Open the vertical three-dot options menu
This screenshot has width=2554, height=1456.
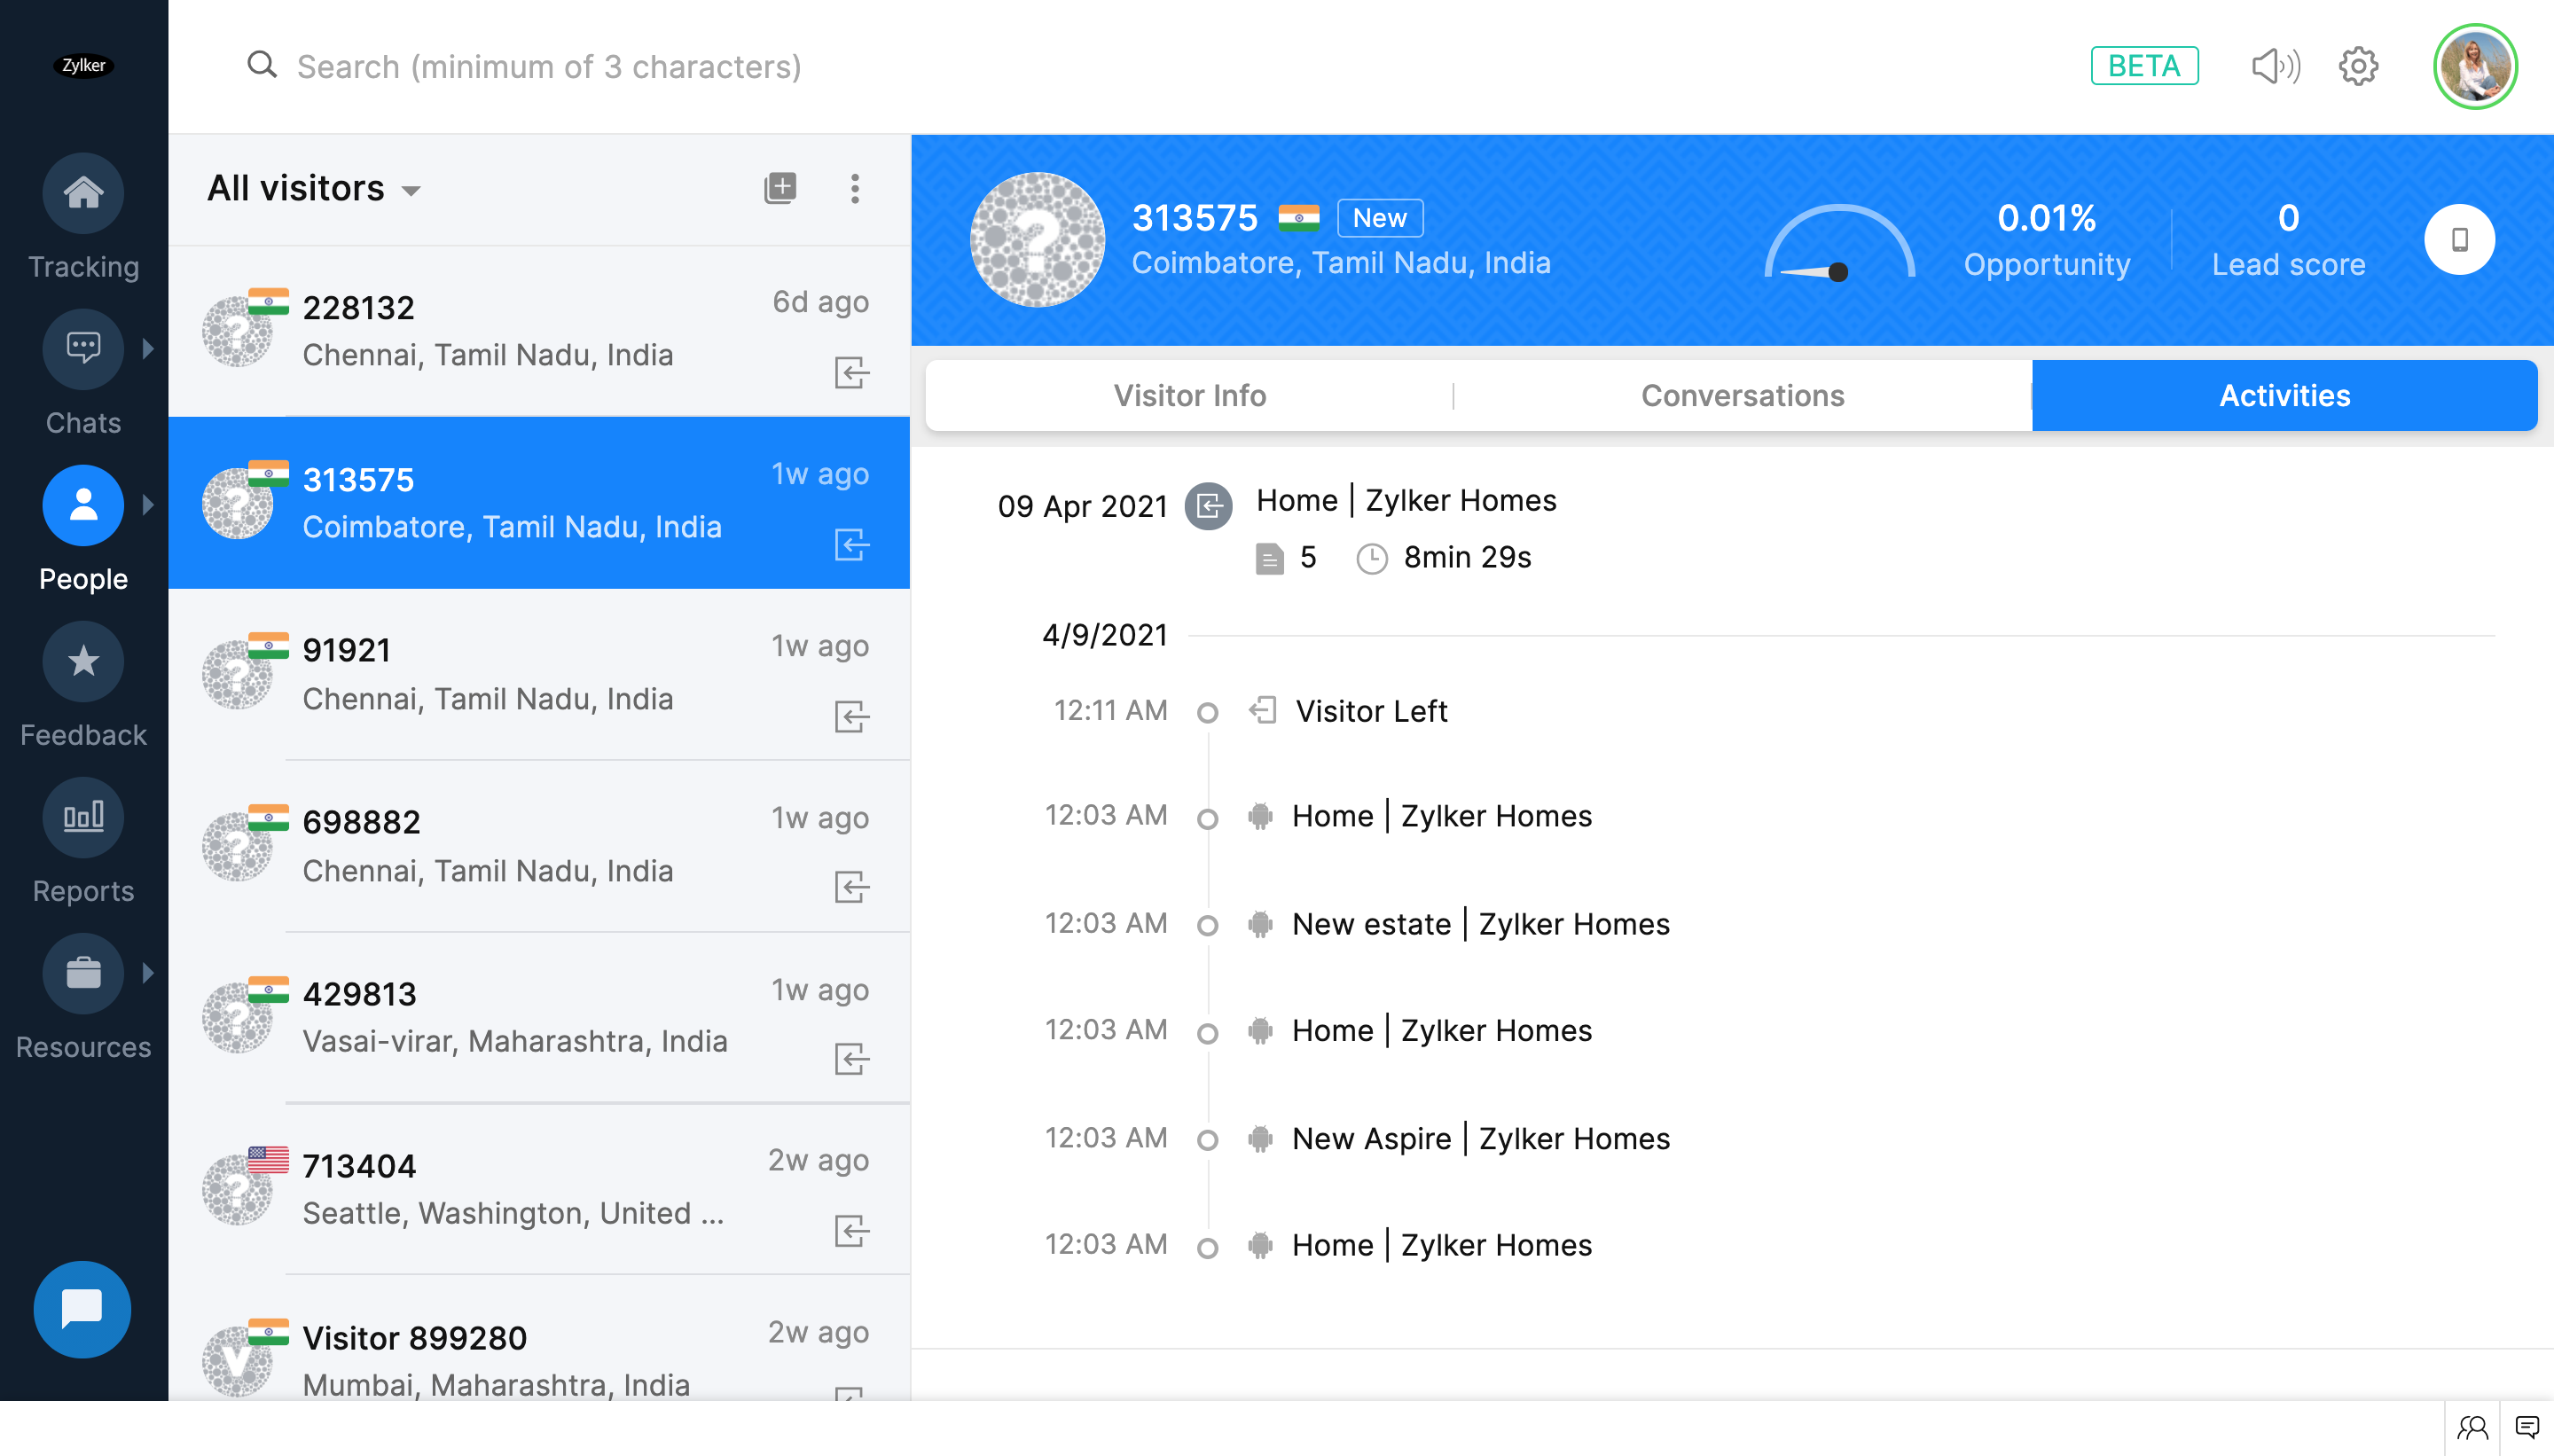coord(854,188)
